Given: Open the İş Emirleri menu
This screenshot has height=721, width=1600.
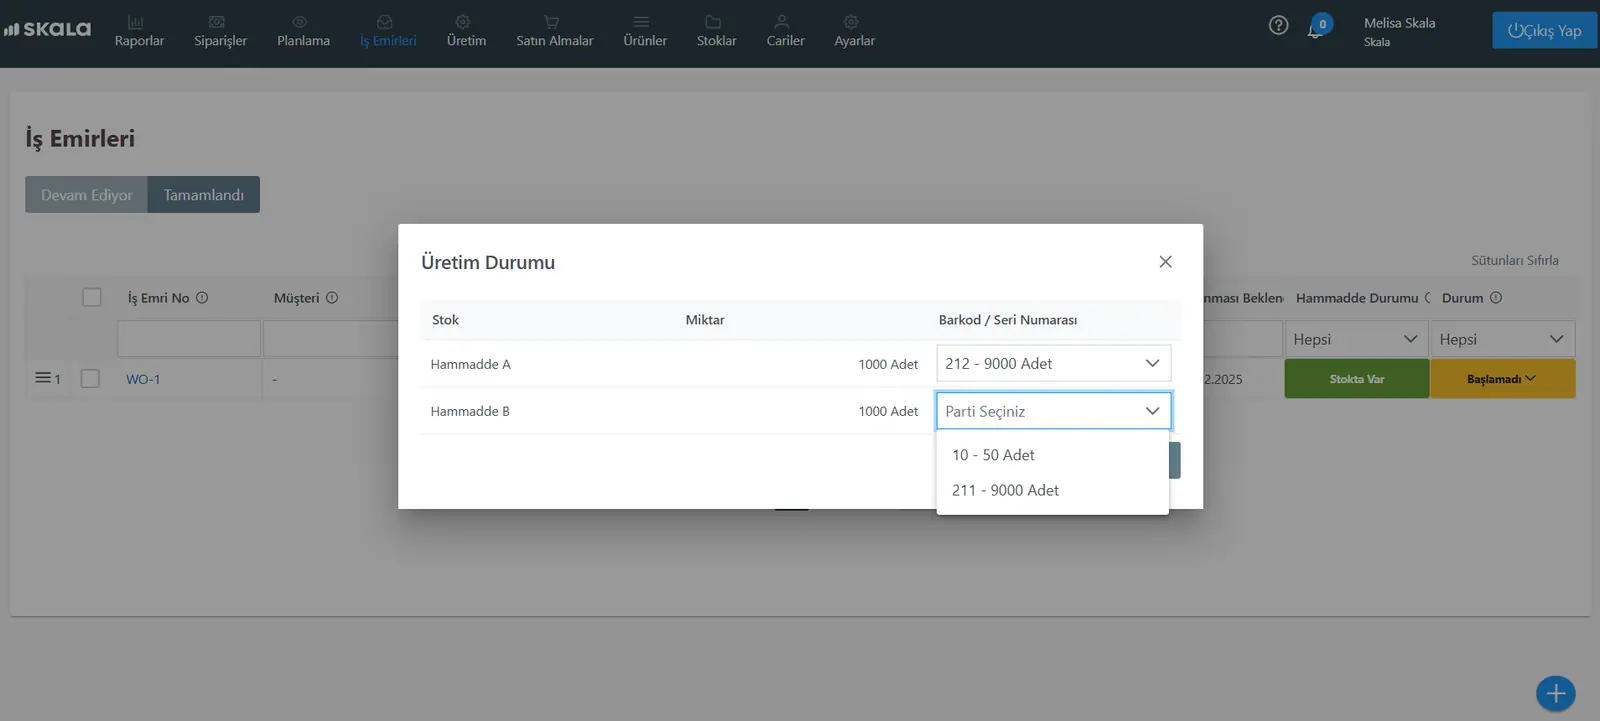Looking at the screenshot, I should (388, 31).
